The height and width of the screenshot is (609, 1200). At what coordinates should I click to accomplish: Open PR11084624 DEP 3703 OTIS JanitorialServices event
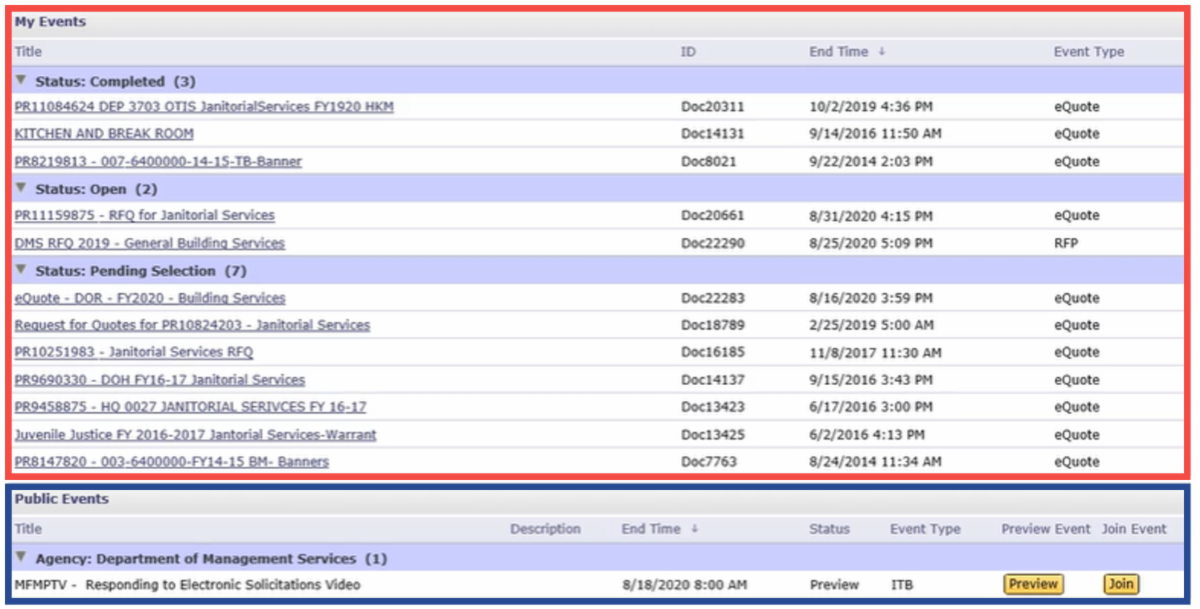tap(204, 106)
